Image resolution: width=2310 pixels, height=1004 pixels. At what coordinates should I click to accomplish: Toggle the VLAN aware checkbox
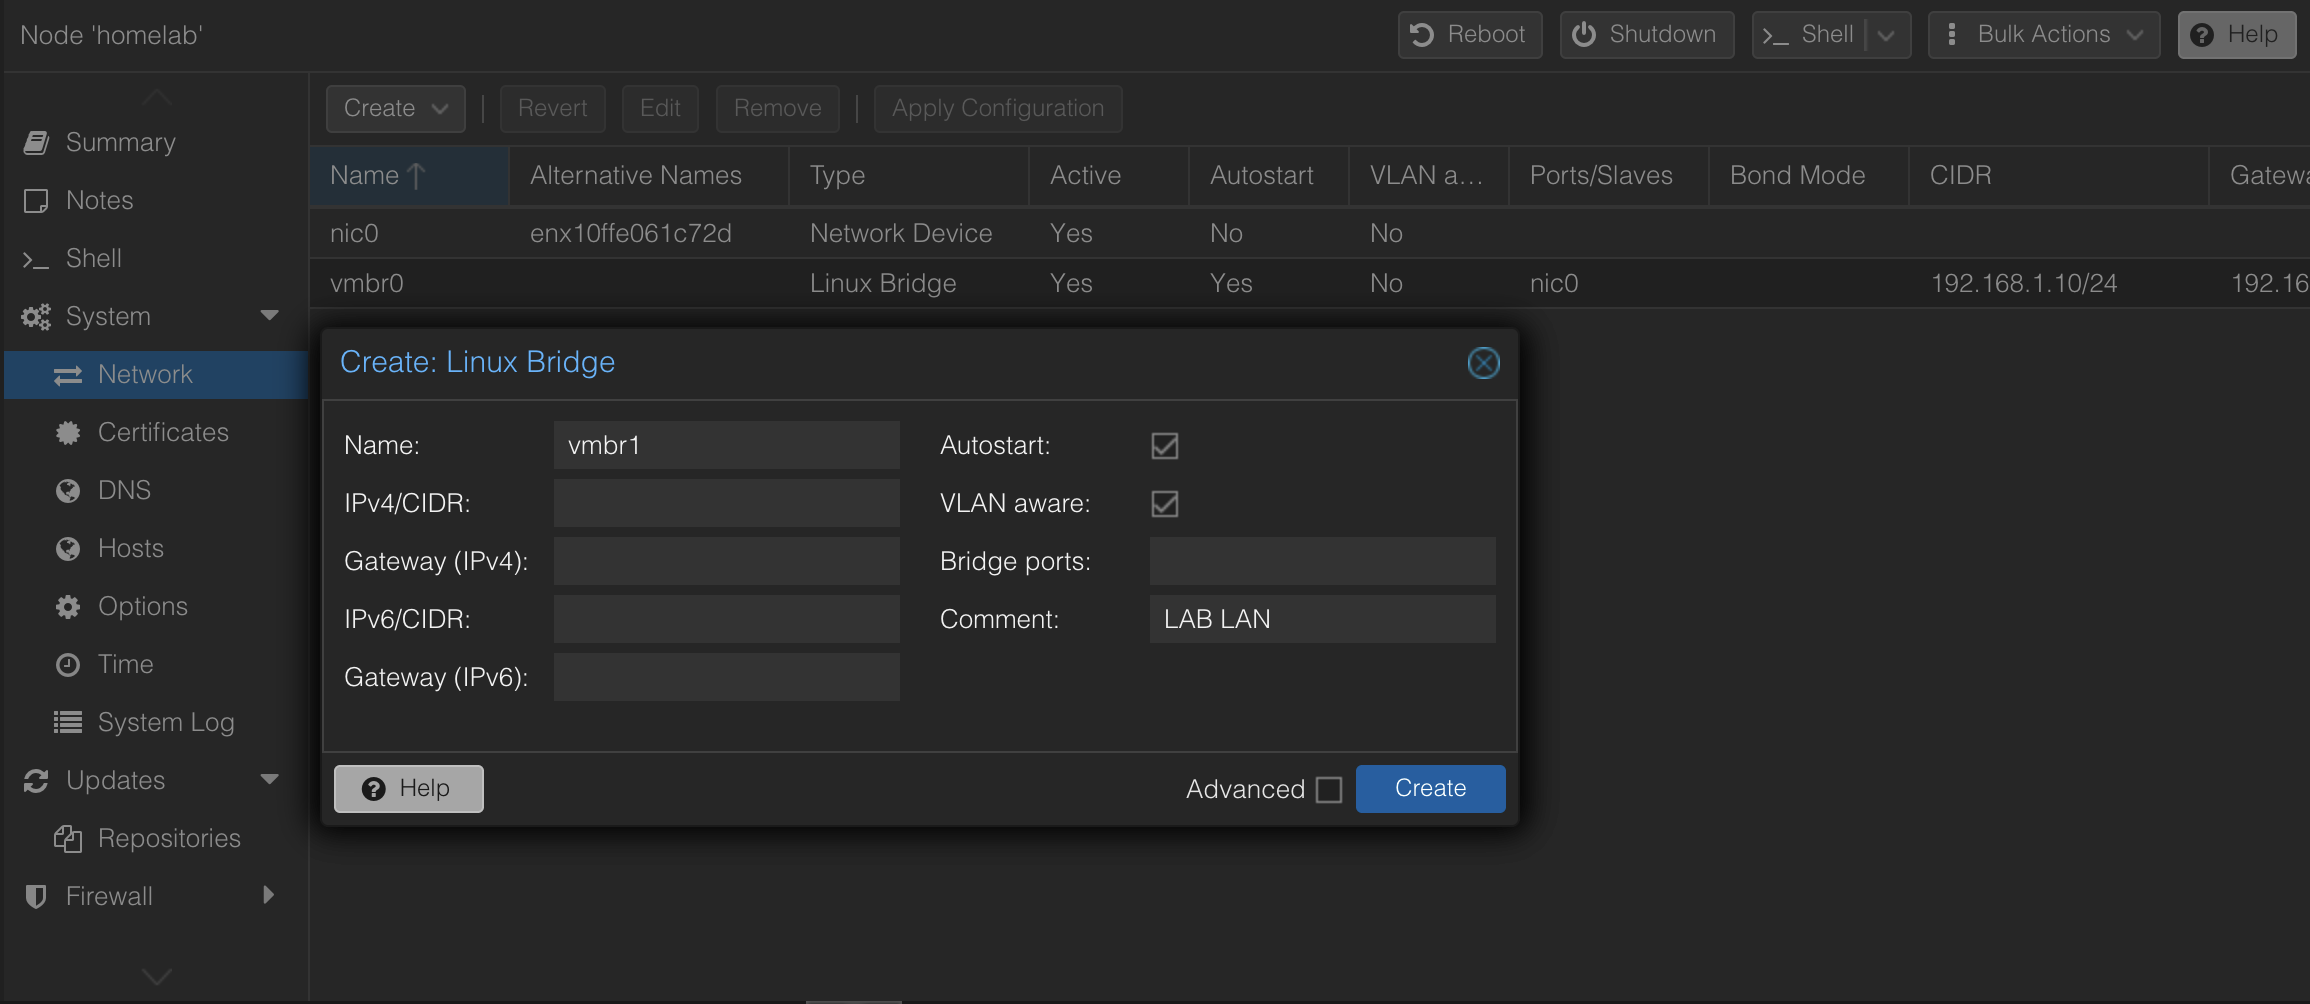(x=1165, y=503)
